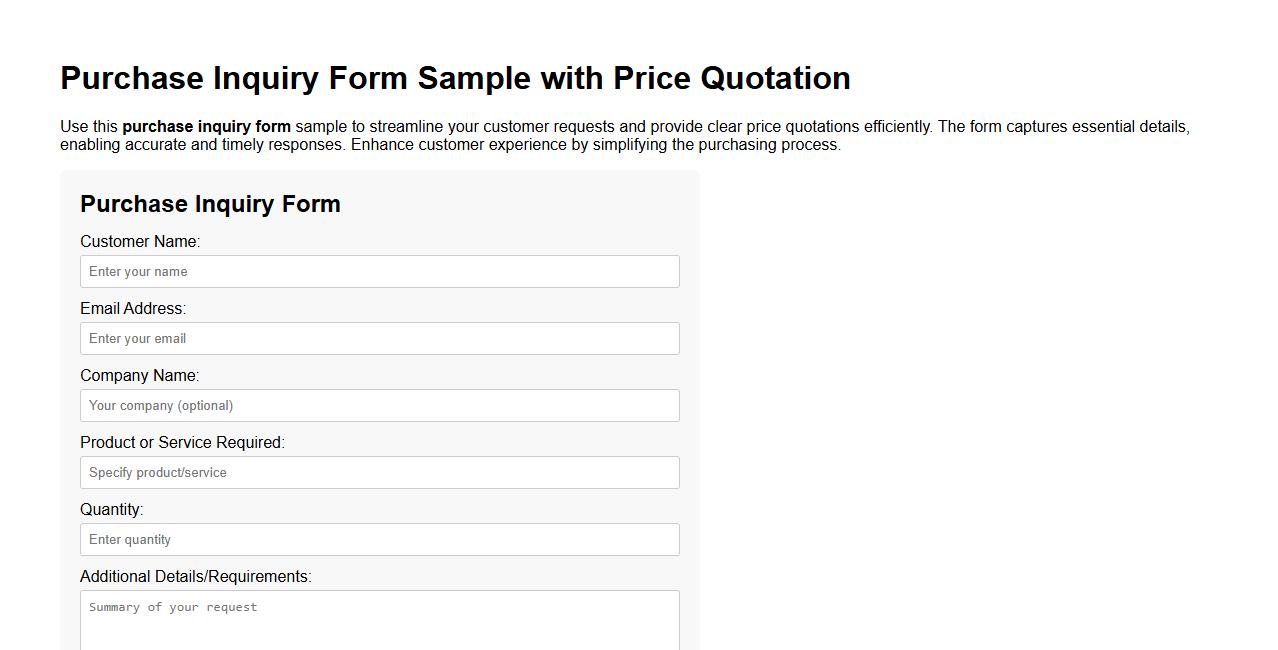Click the Additional Details/Requirements label

196,576
